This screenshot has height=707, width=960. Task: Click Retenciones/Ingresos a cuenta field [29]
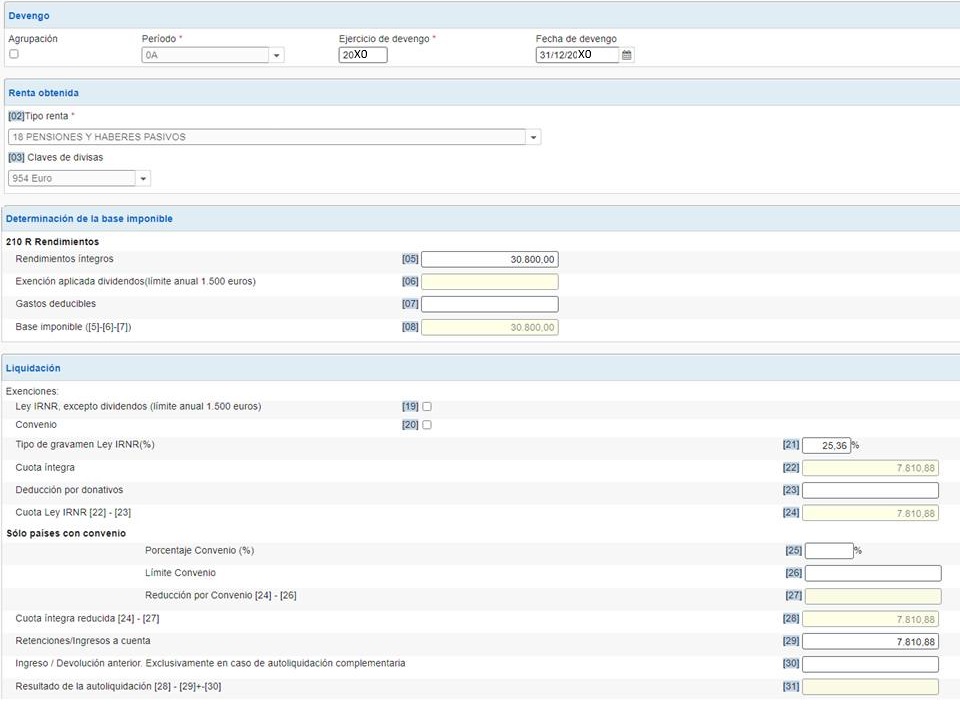point(871,642)
